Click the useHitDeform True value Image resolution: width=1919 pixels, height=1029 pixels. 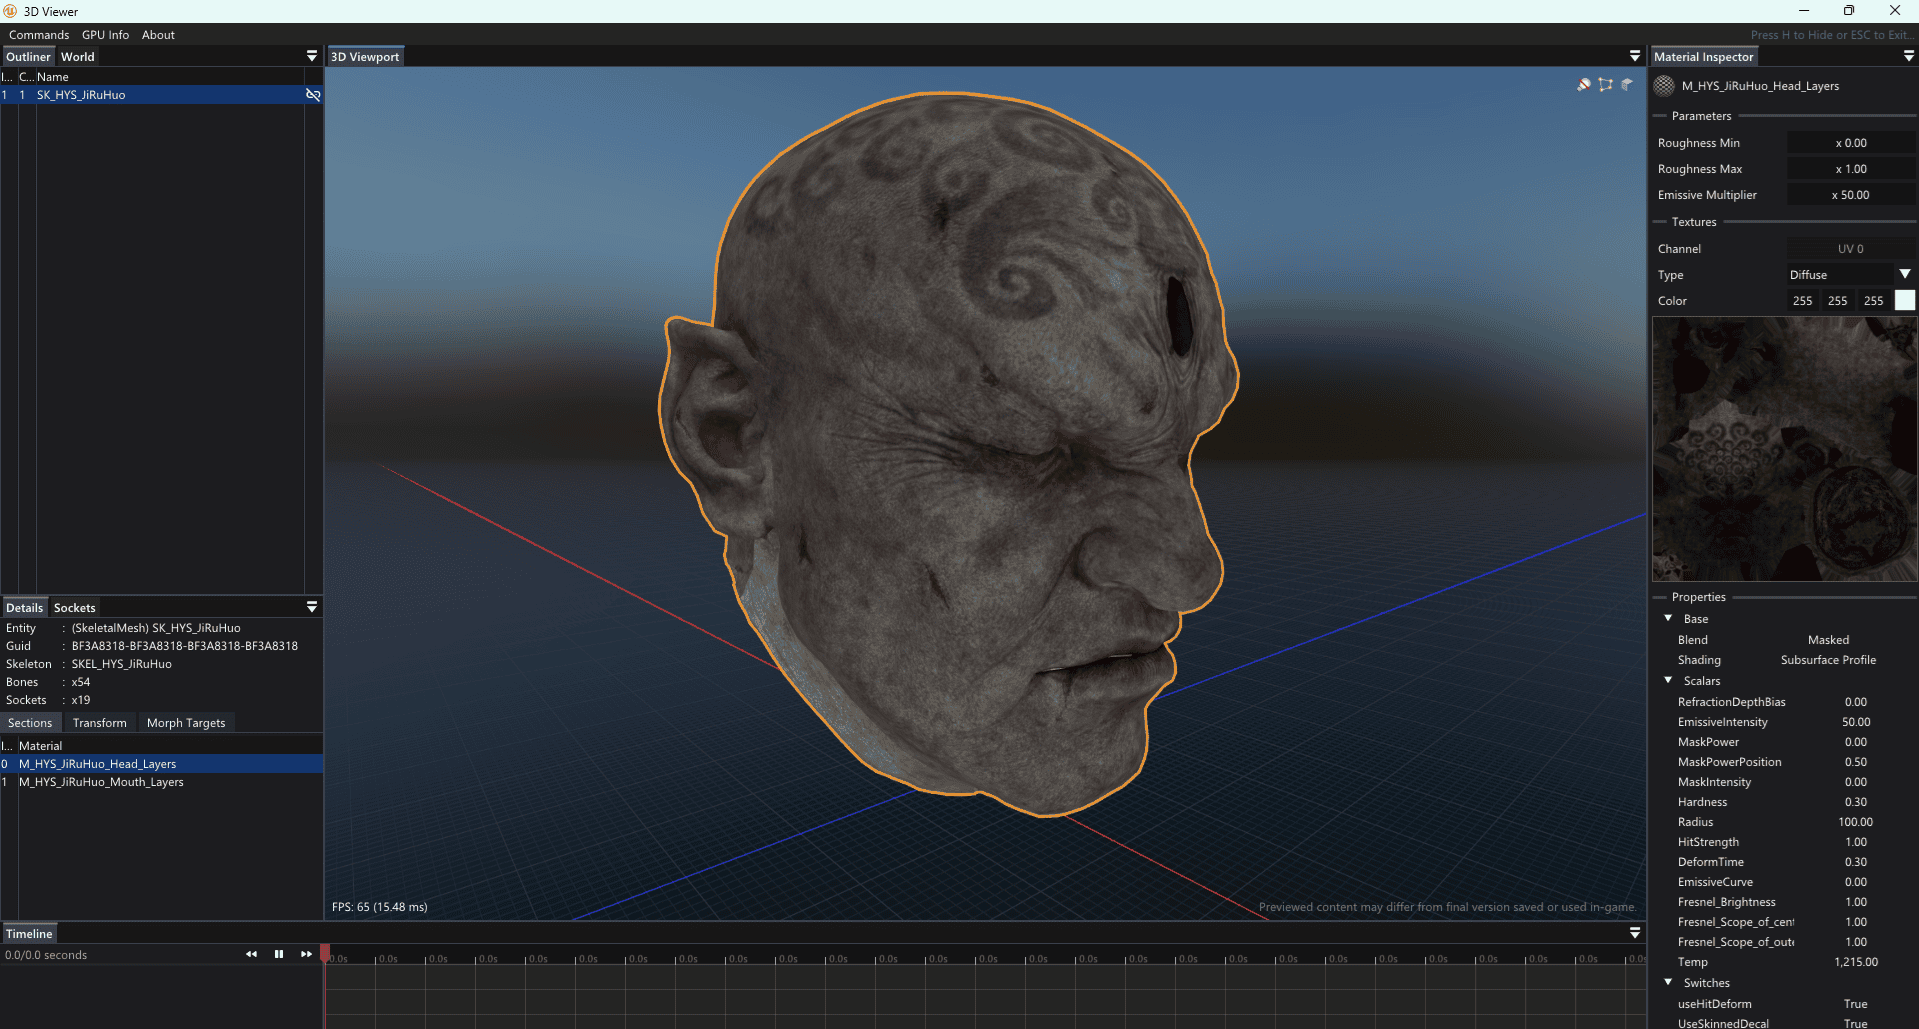point(1856,1004)
